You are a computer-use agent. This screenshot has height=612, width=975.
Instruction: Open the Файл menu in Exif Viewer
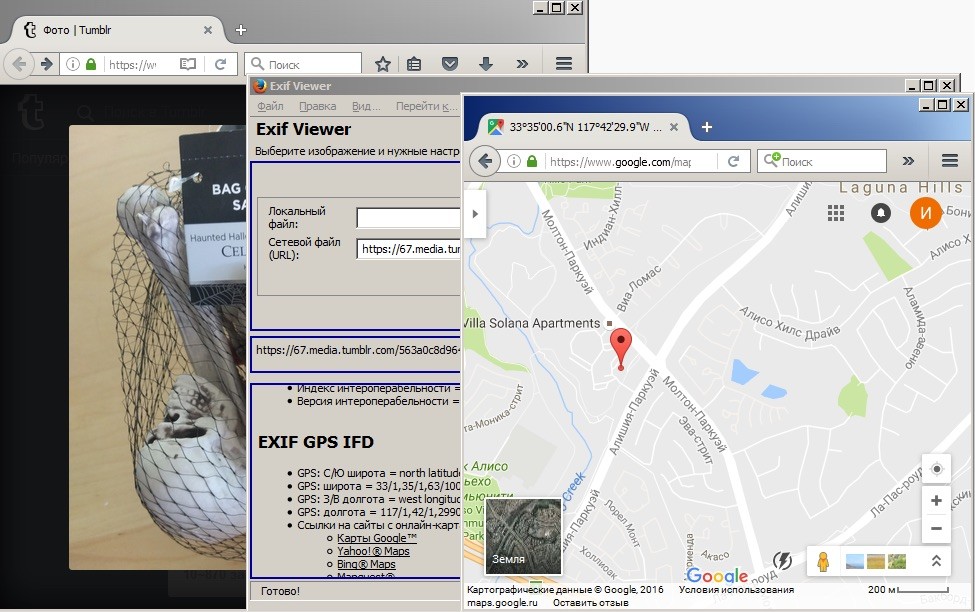pos(270,106)
